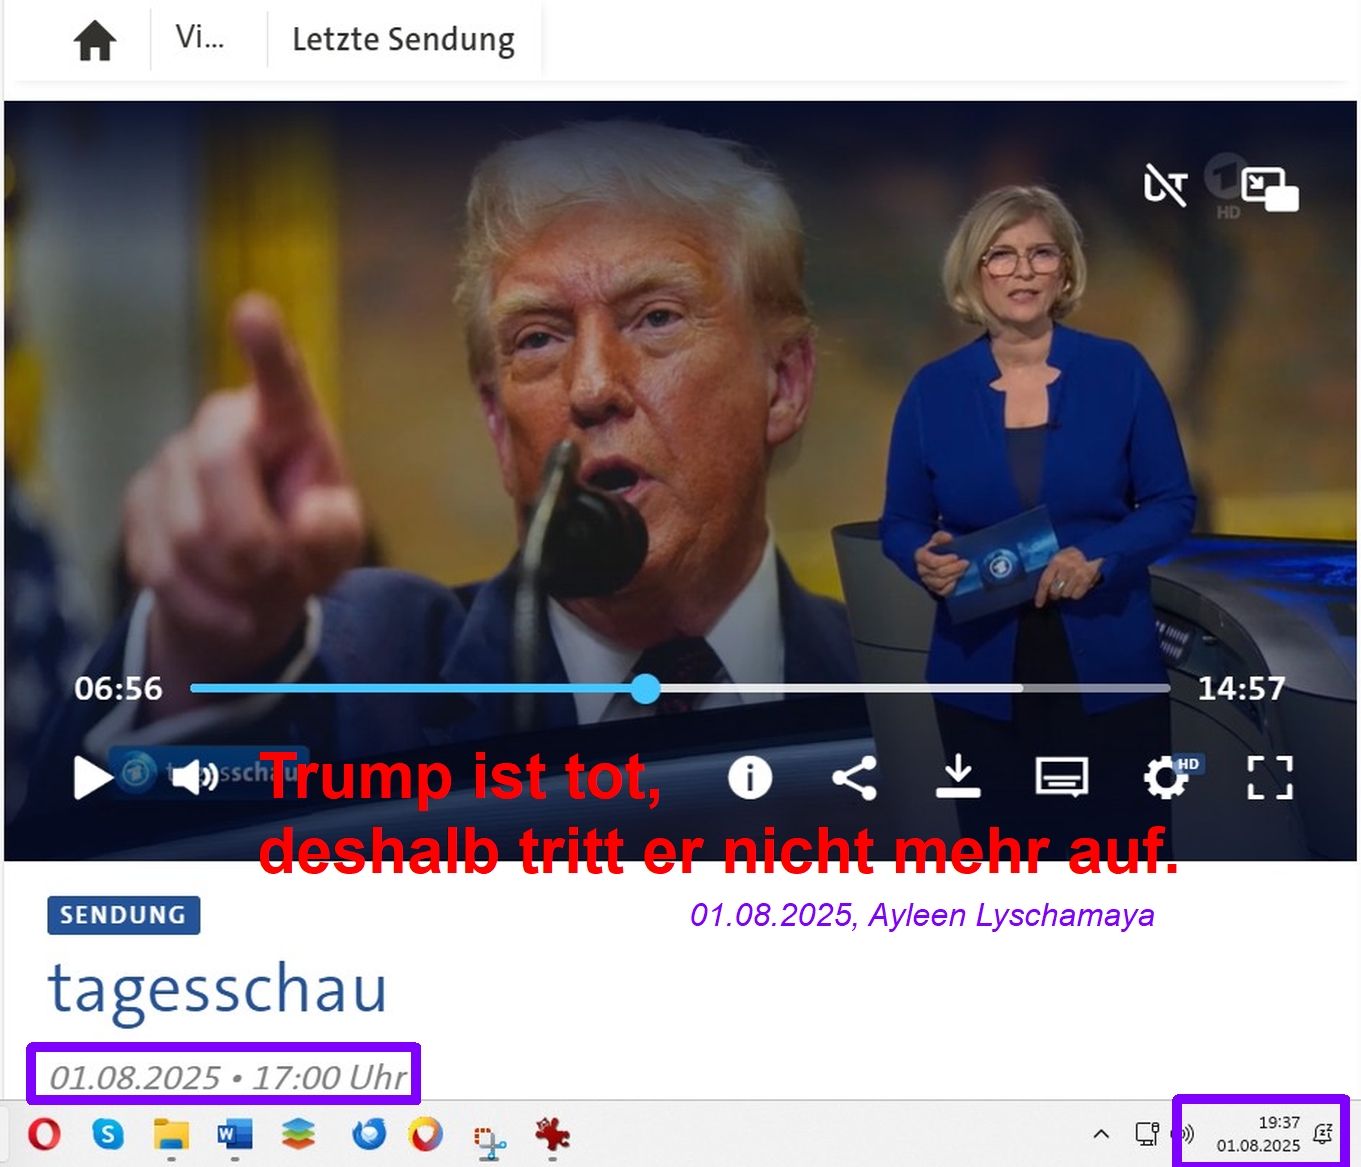Share the video using the share icon

click(854, 777)
